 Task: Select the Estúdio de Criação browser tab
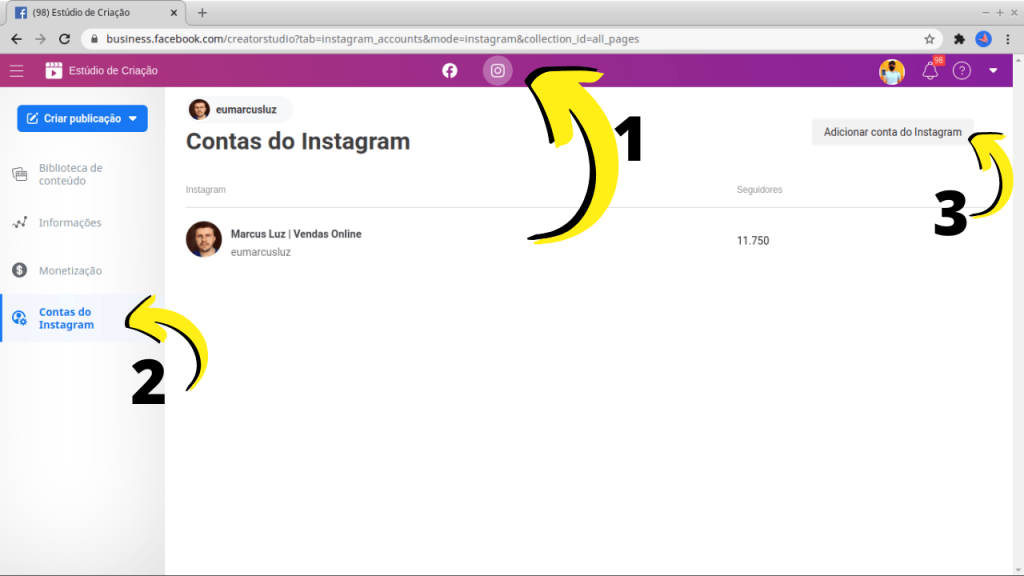coord(97,12)
